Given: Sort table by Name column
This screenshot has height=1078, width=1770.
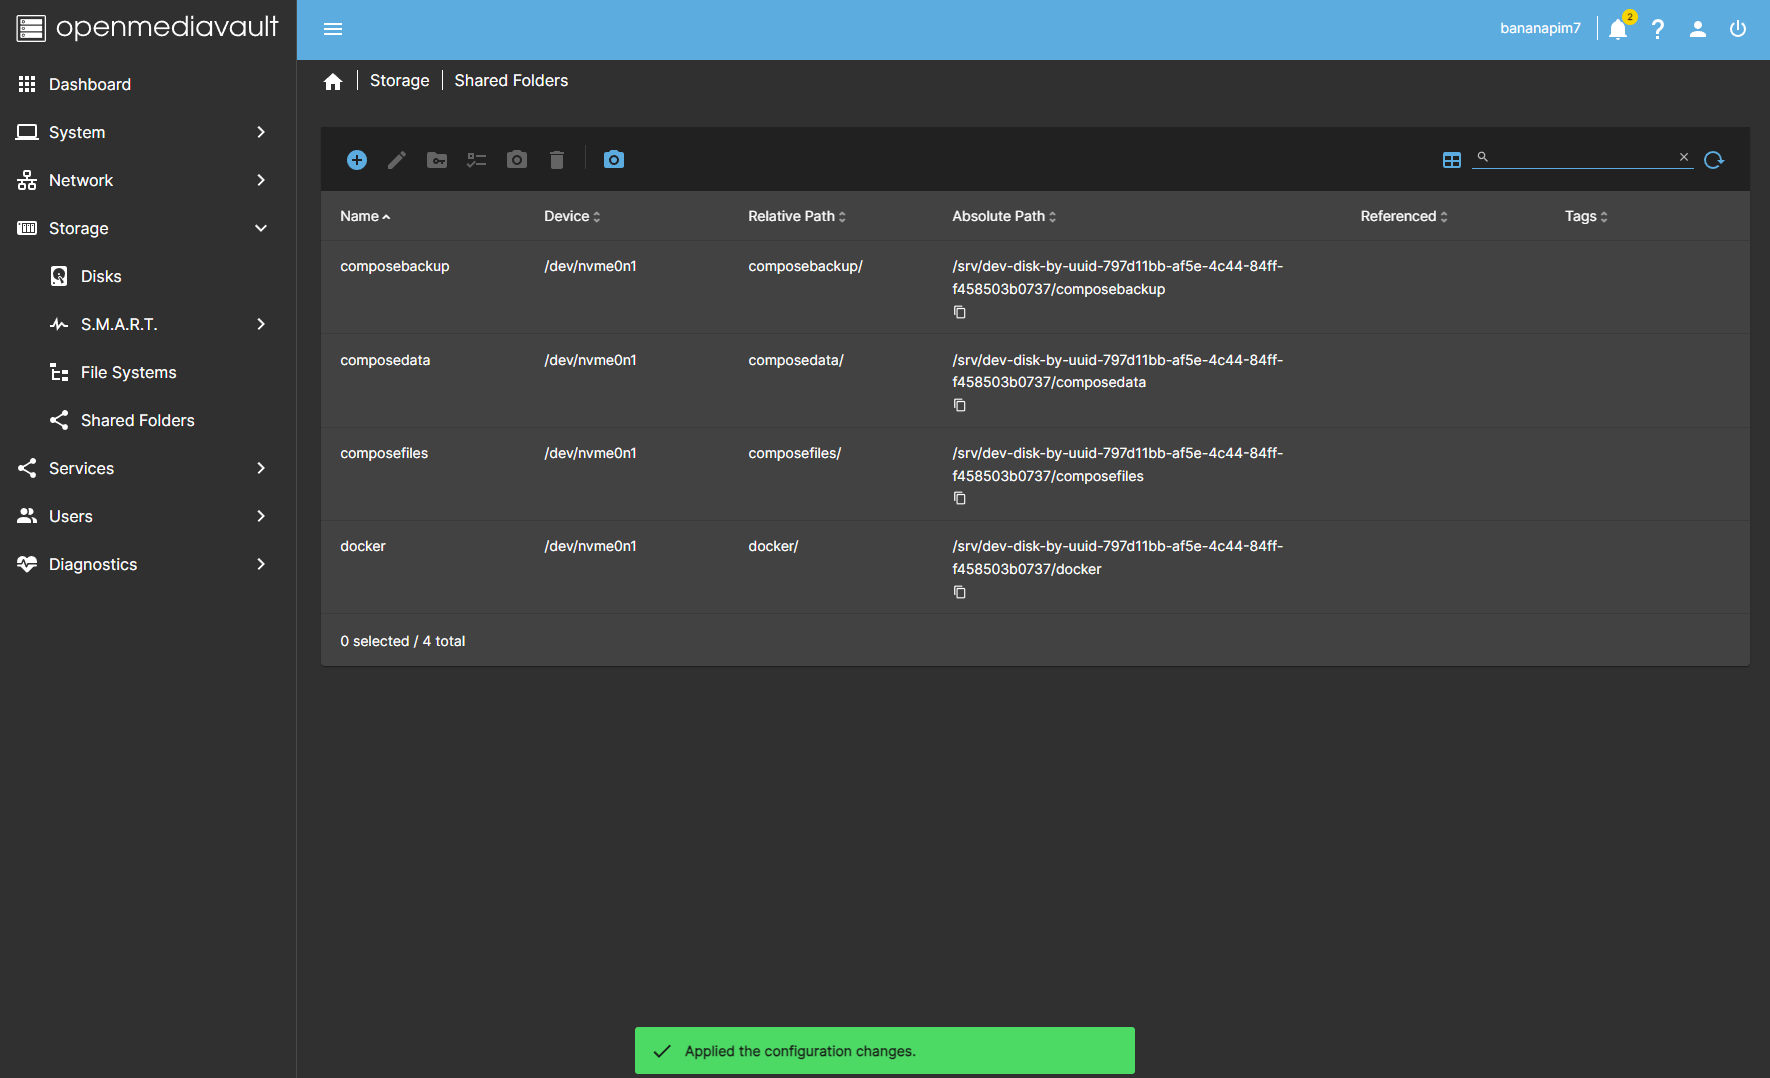Looking at the screenshot, I should 365,216.
